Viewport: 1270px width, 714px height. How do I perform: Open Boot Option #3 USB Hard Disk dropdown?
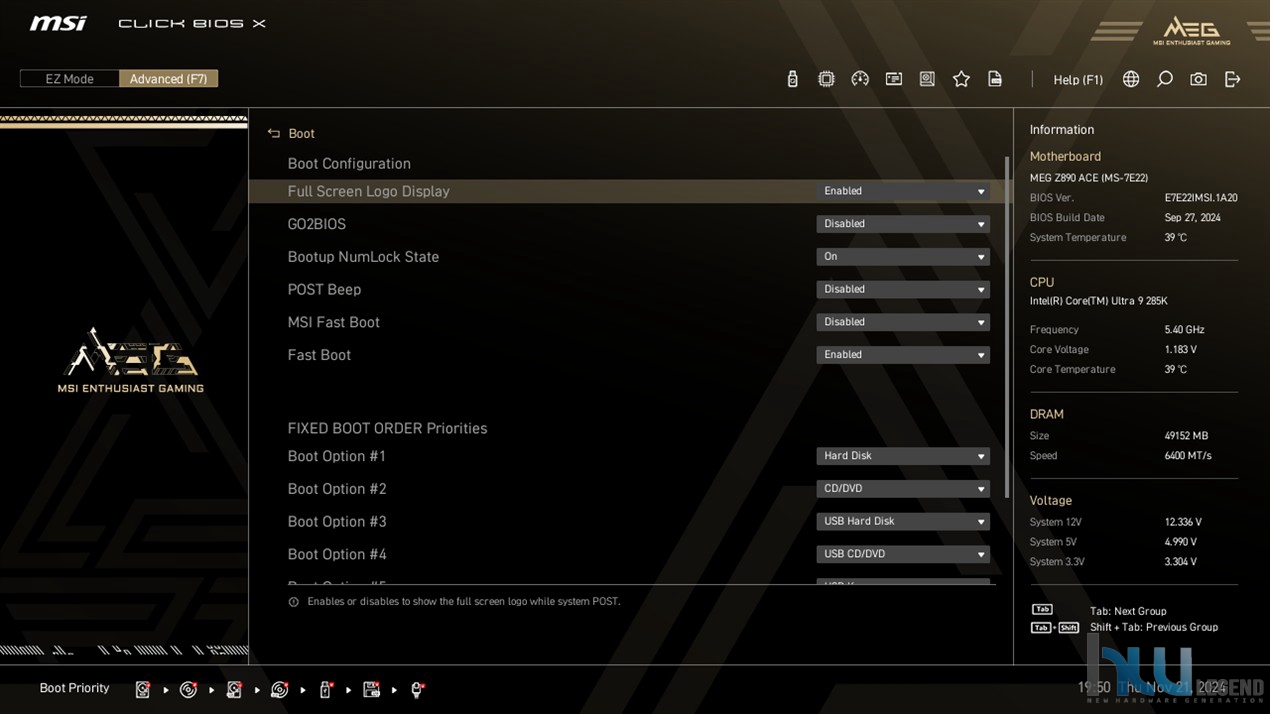tap(903, 521)
